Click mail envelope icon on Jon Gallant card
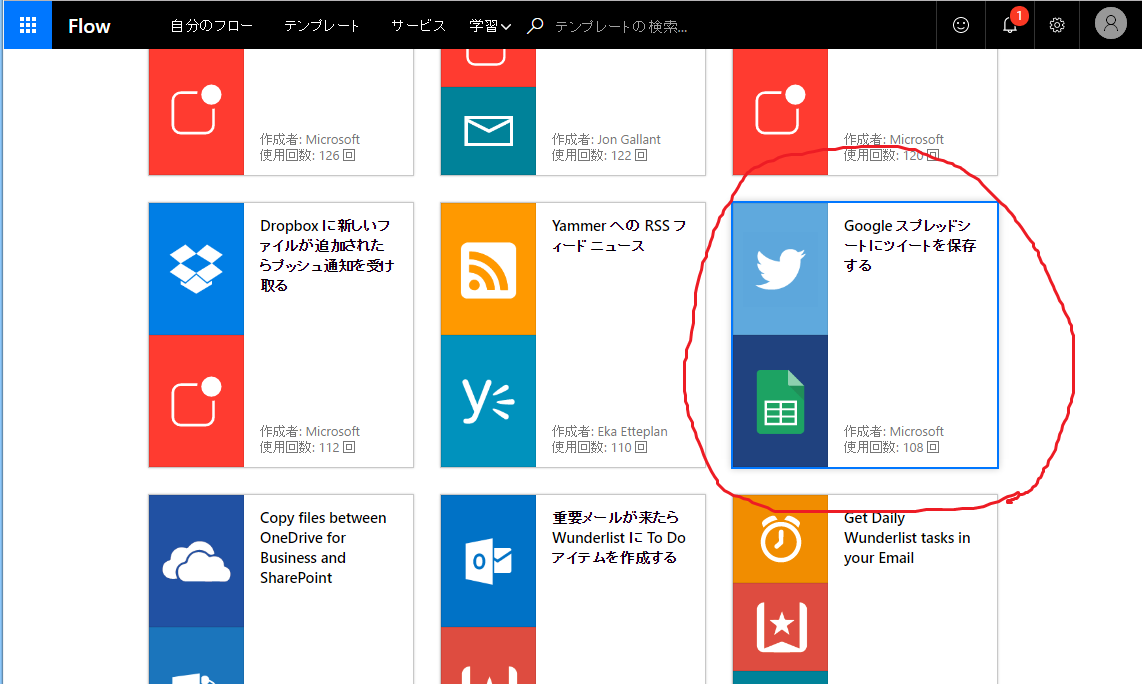This screenshot has height=684, width=1142. [488, 131]
